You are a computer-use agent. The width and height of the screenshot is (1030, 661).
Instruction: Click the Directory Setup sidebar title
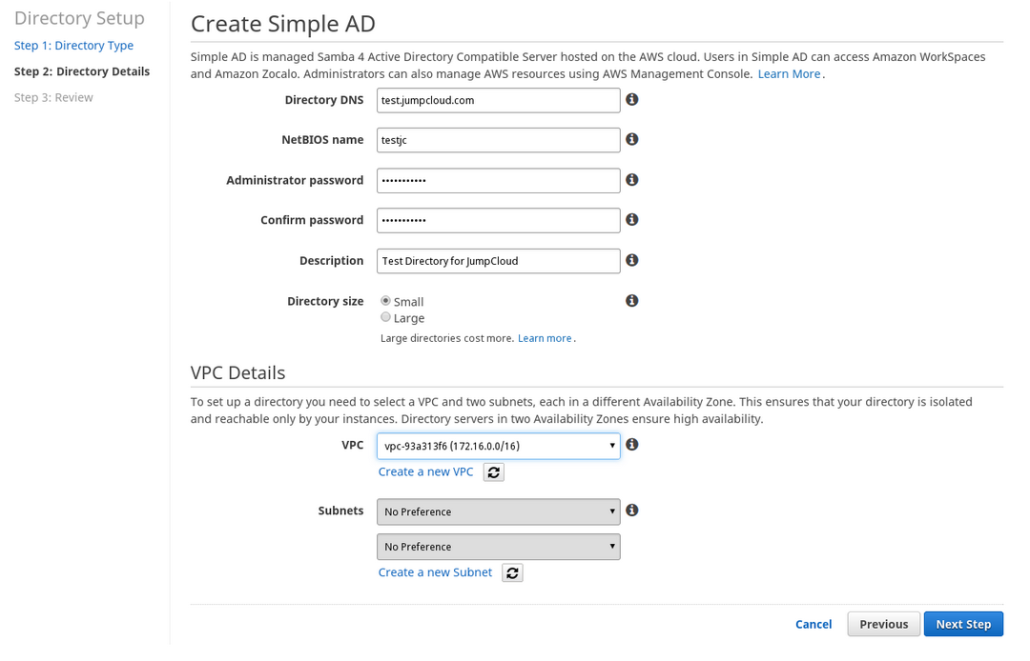pos(79,18)
